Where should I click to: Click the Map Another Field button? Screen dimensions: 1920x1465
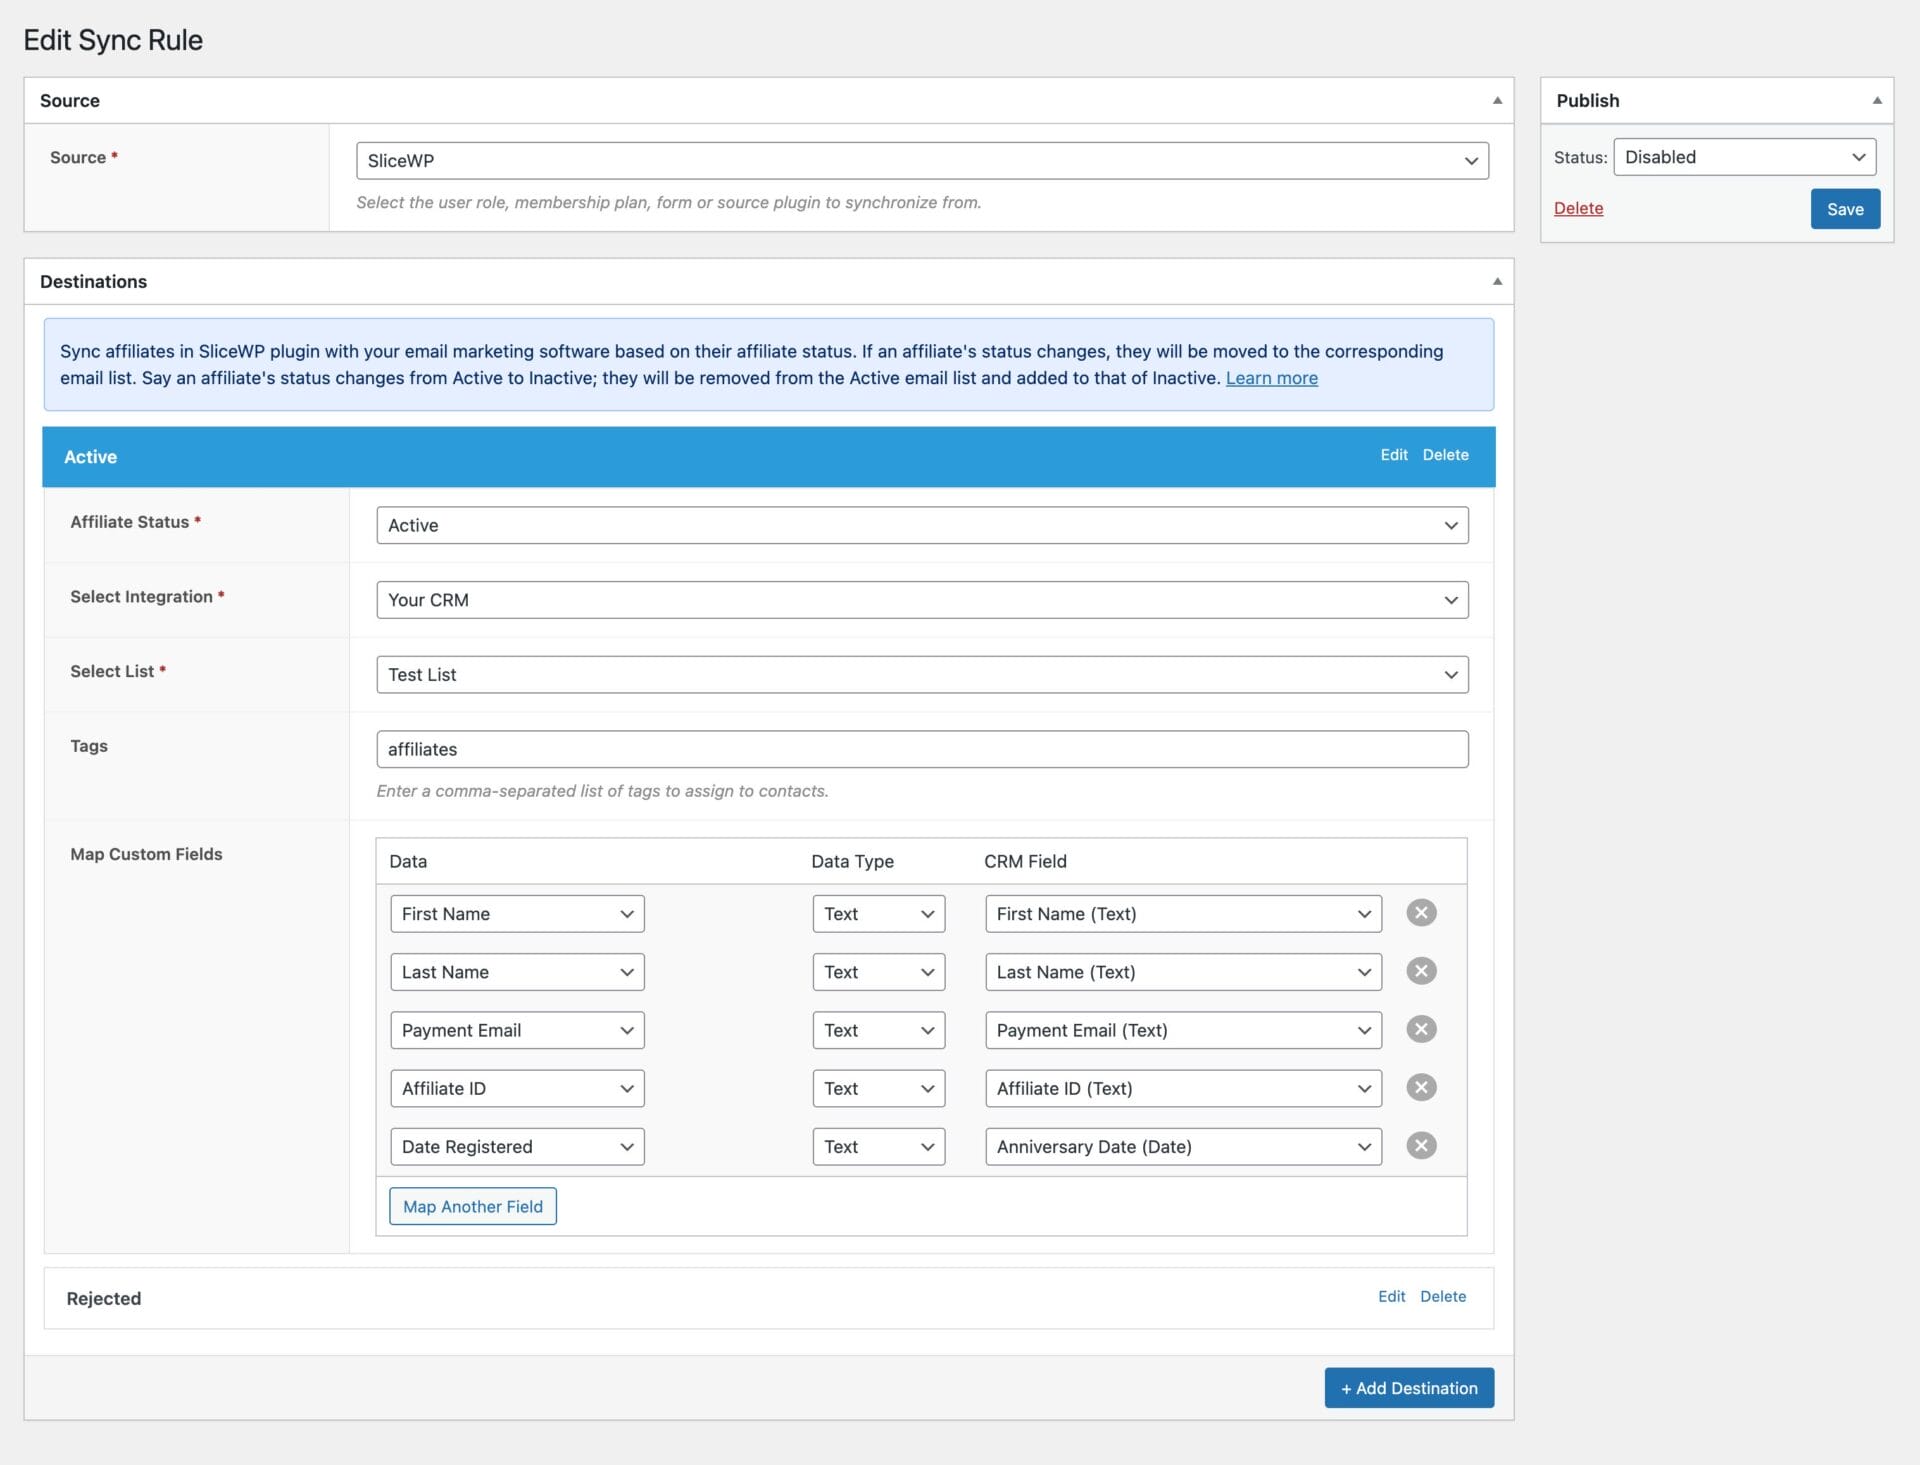[x=472, y=1206]
